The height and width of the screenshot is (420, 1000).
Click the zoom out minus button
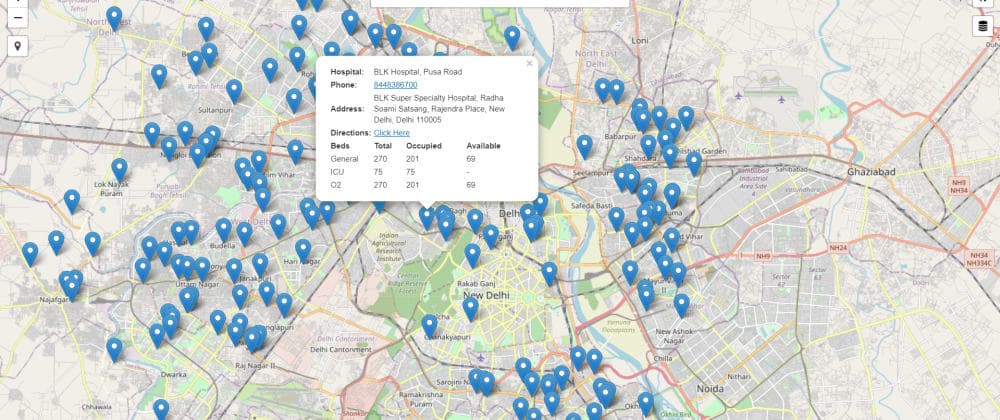18,17
